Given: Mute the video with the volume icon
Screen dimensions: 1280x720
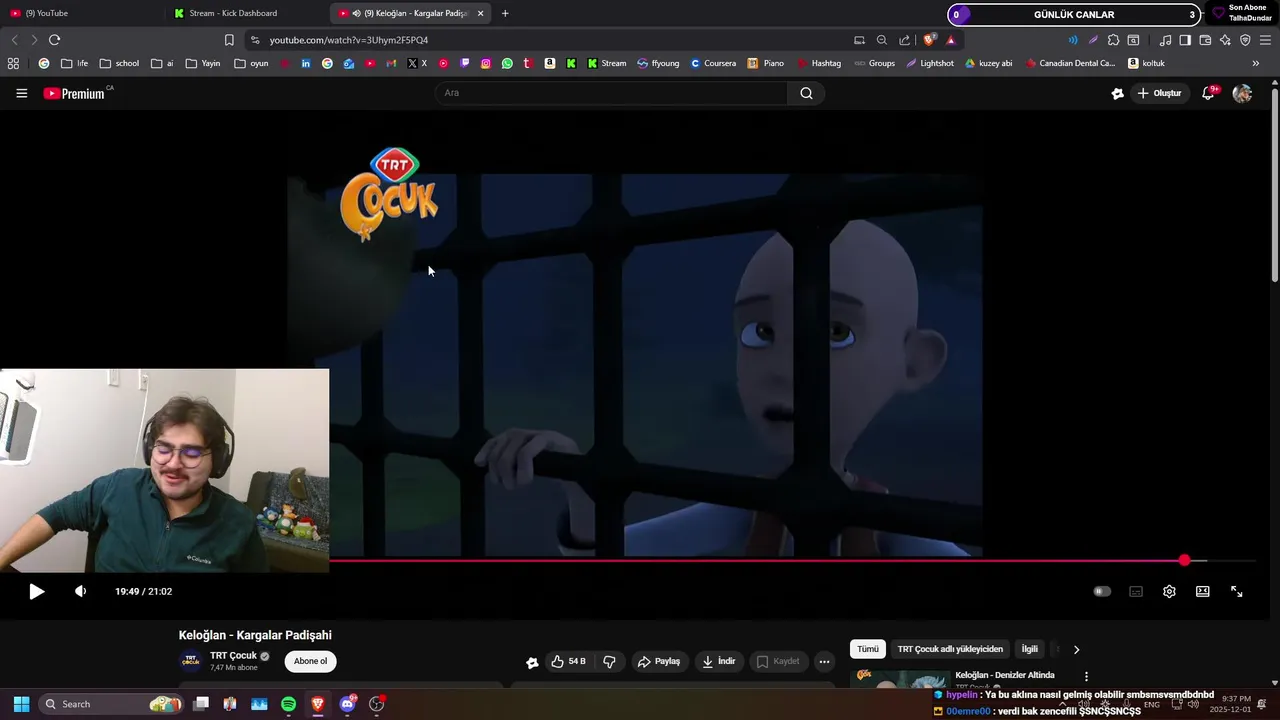Looking at the screenshot, I should (x=81, y=591).
